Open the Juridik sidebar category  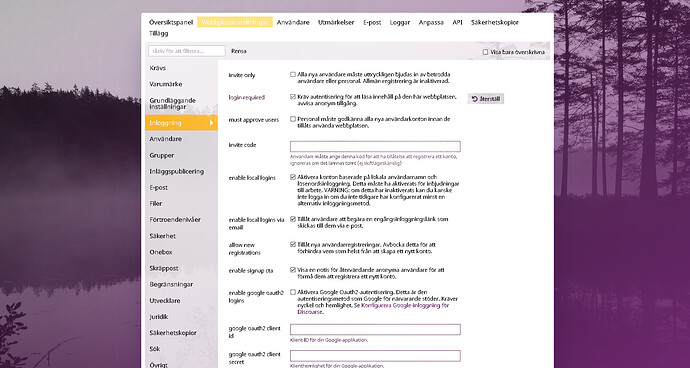181,316
